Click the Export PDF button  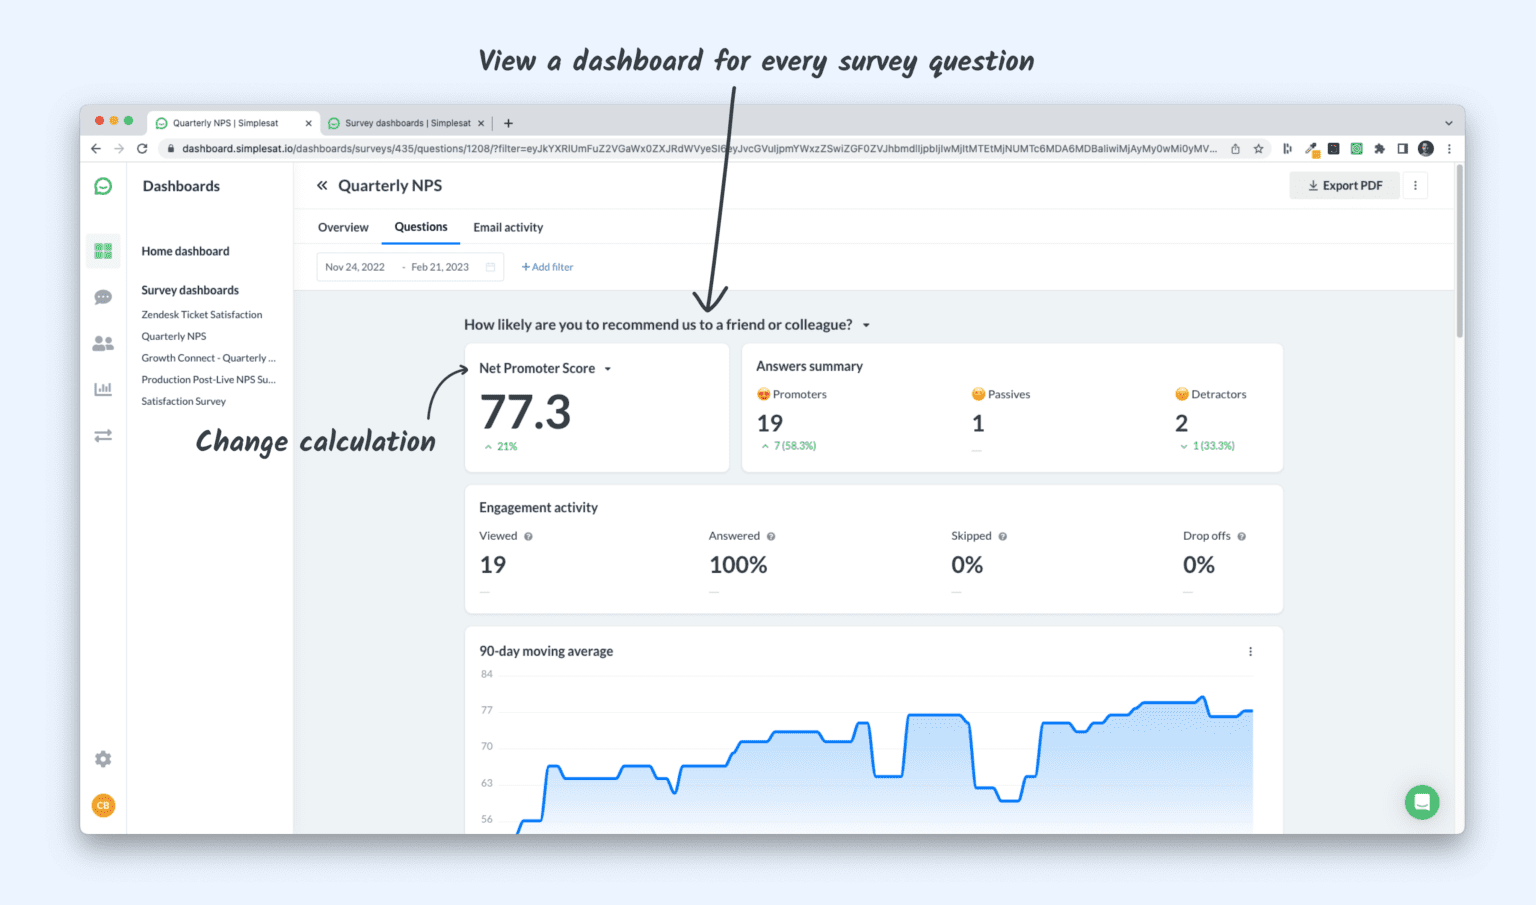(x=1344, y=185)
